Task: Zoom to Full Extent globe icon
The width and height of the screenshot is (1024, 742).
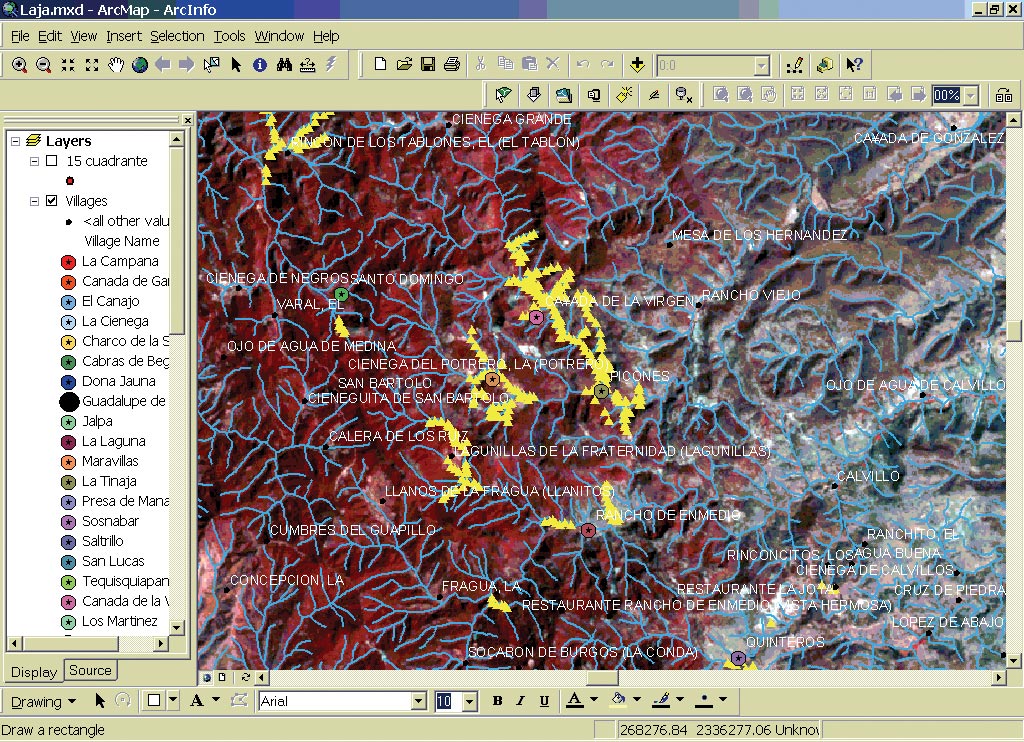Action: tap(139, 65)
